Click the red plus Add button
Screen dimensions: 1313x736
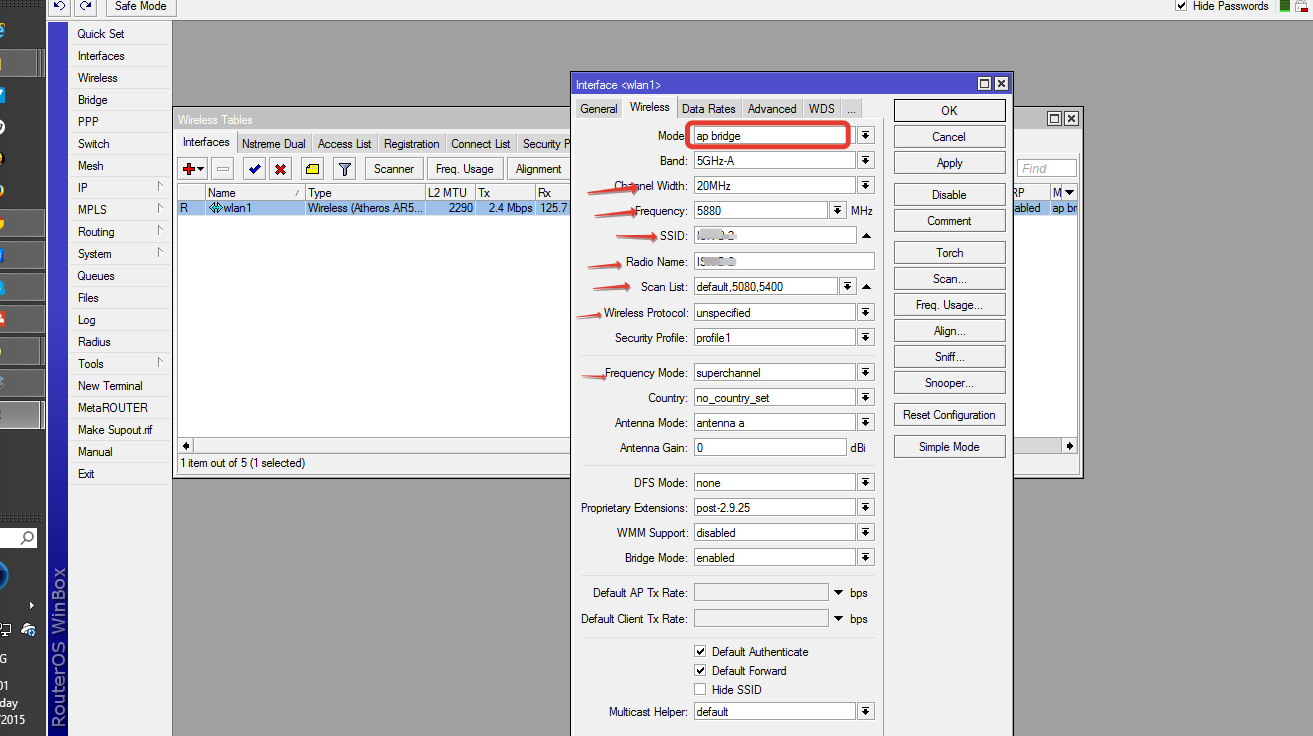coord(189,169)
